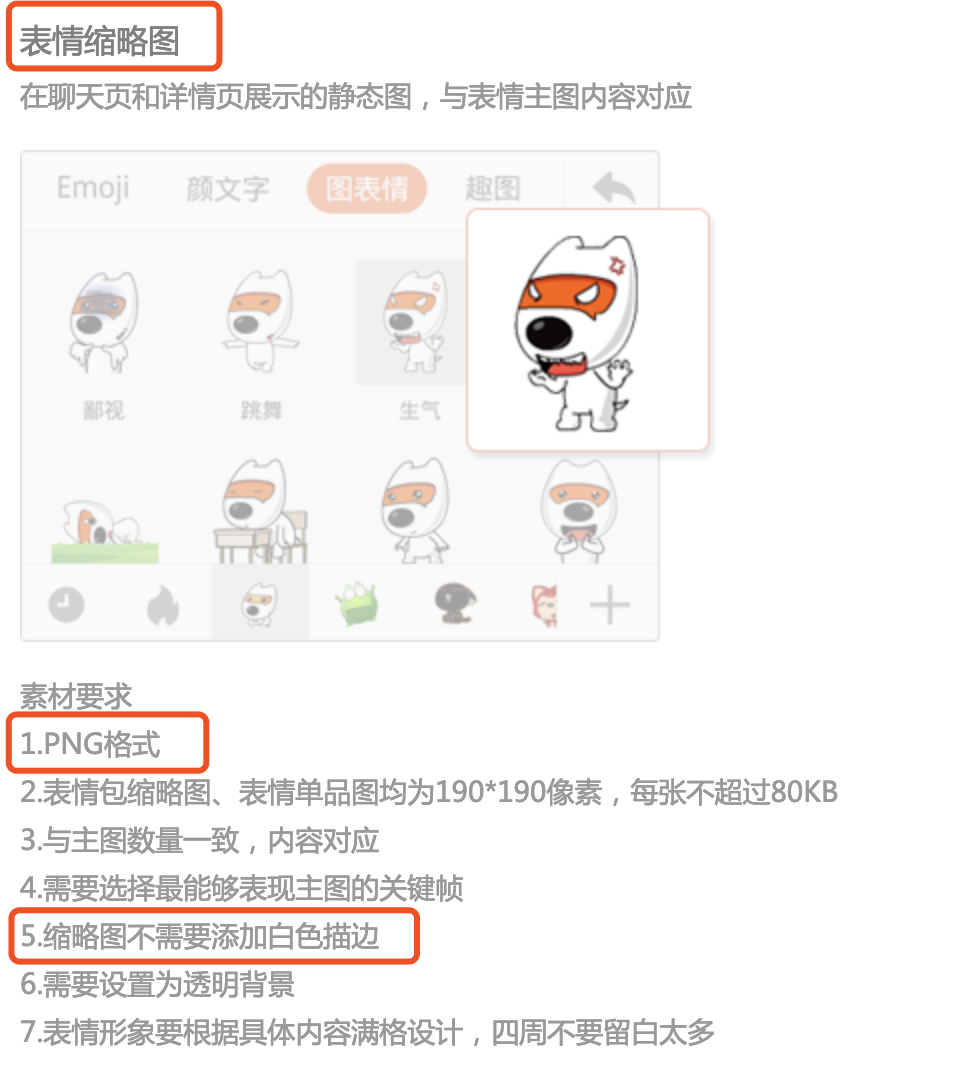Screen dimensions: 966x1074
Task: Click the enlarged angry dog preview
Action: tap(587, 330)
